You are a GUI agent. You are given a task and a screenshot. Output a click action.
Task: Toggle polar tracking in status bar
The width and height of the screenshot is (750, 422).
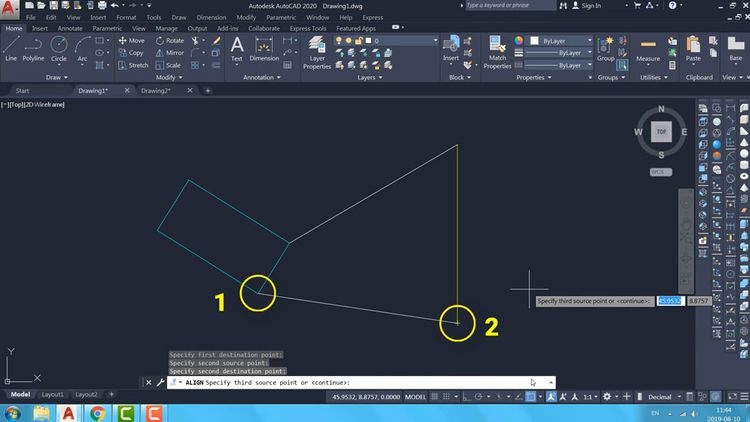pyautogui.click(x=478, y=397)
